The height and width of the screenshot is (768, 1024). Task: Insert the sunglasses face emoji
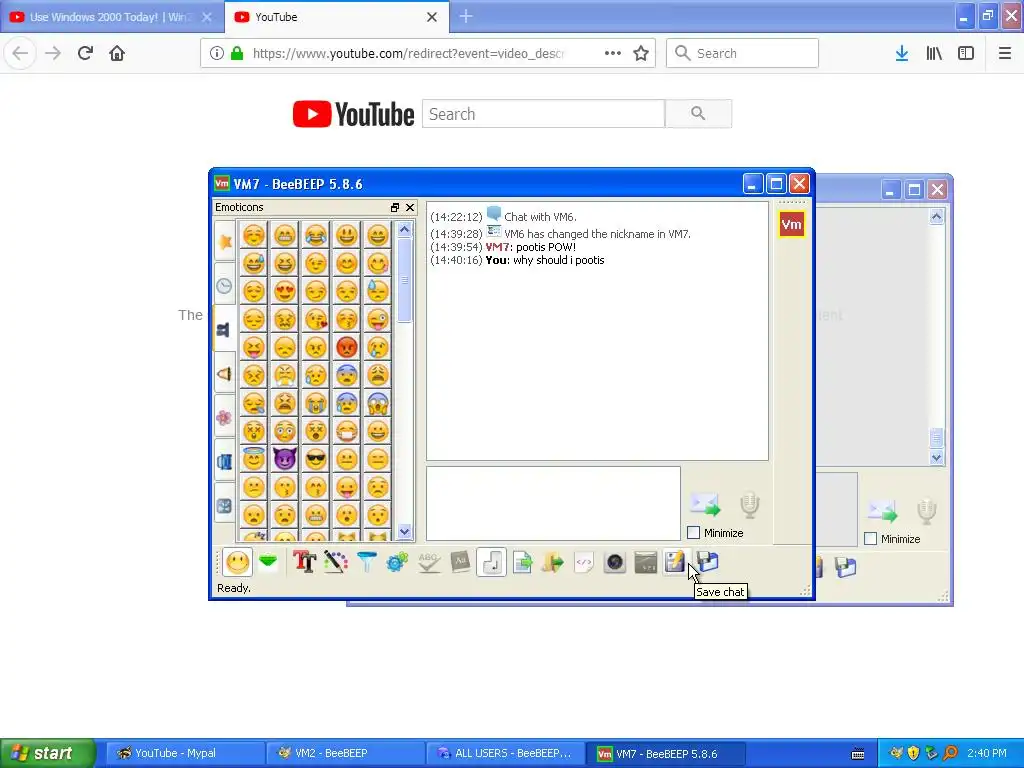(x=315, y=458)
